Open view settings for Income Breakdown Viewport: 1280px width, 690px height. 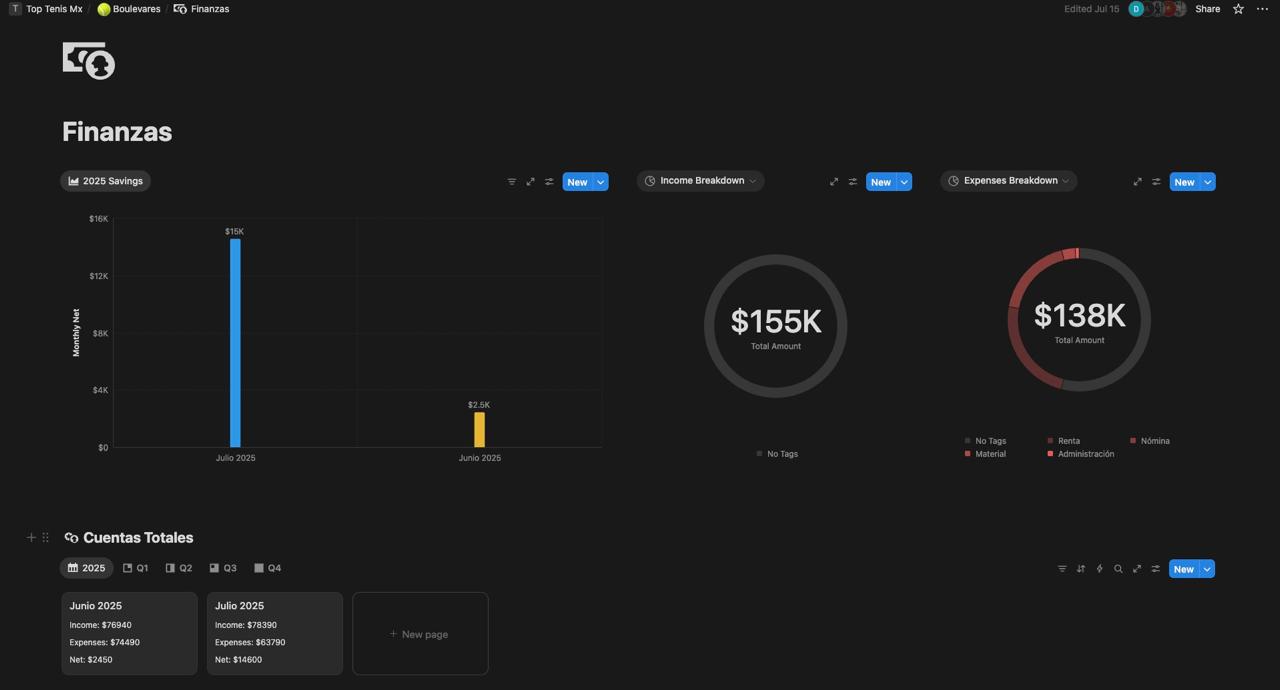(853, 182)
